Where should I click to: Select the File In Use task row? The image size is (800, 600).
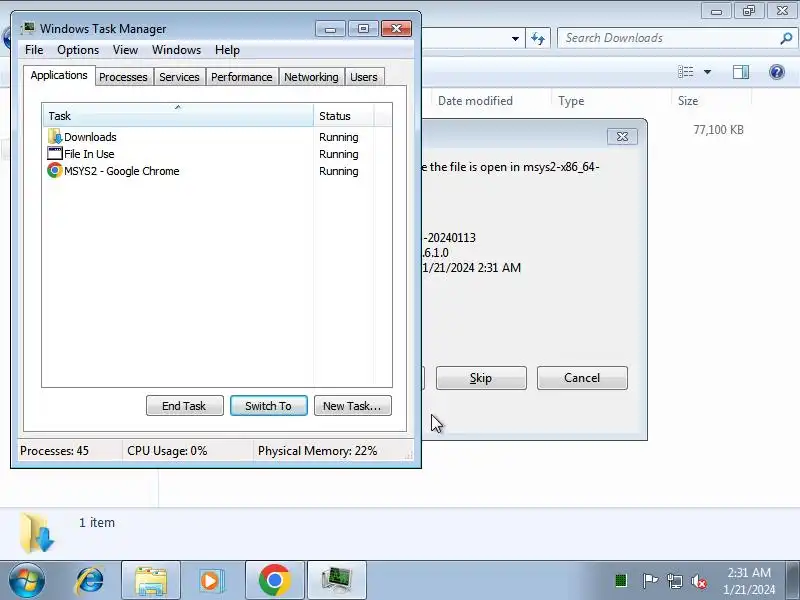point(217,154)
